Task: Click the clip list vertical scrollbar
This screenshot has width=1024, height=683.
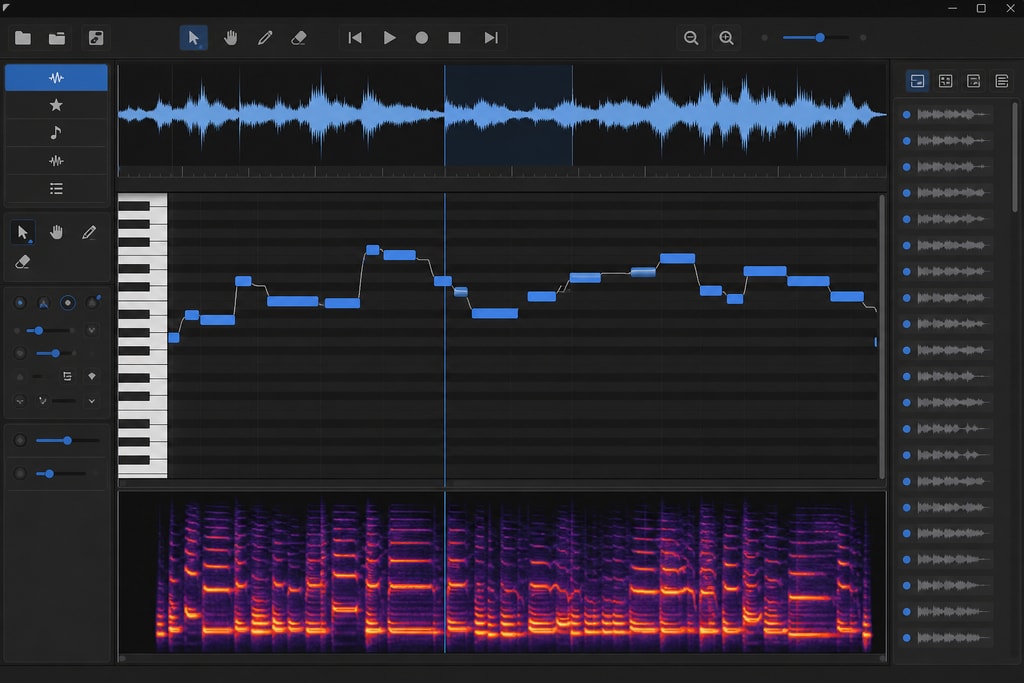Action: coord(1015,157)
